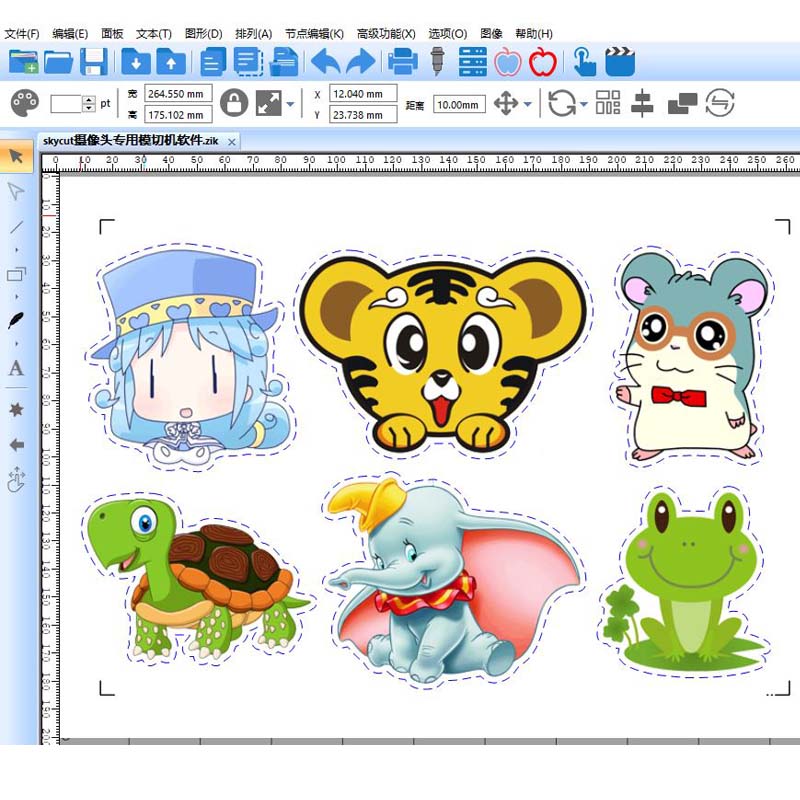Select the line drawing tool
This screenshot has height=800, width=800.
[x=17, y=227]
